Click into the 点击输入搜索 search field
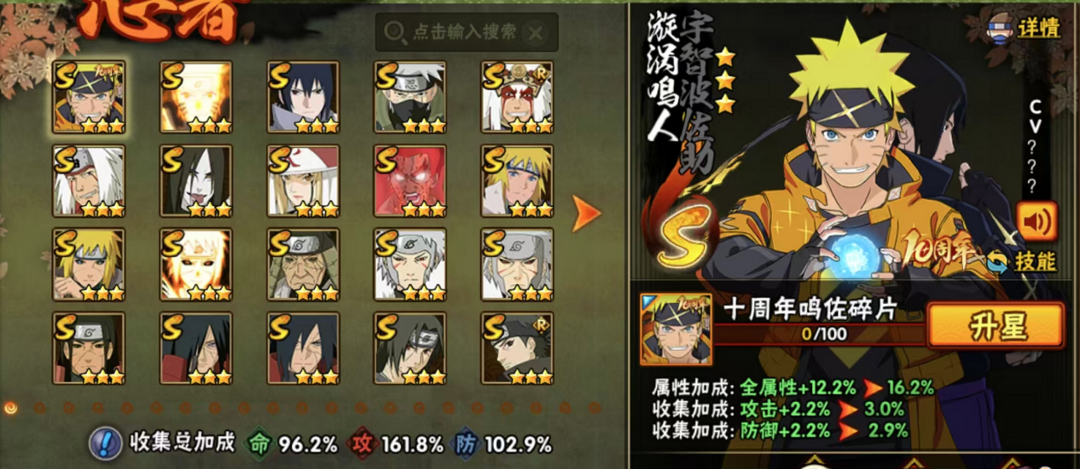The height and width of the screenshot is (469, 1080). pyautogui.click(x=466, y=32)
